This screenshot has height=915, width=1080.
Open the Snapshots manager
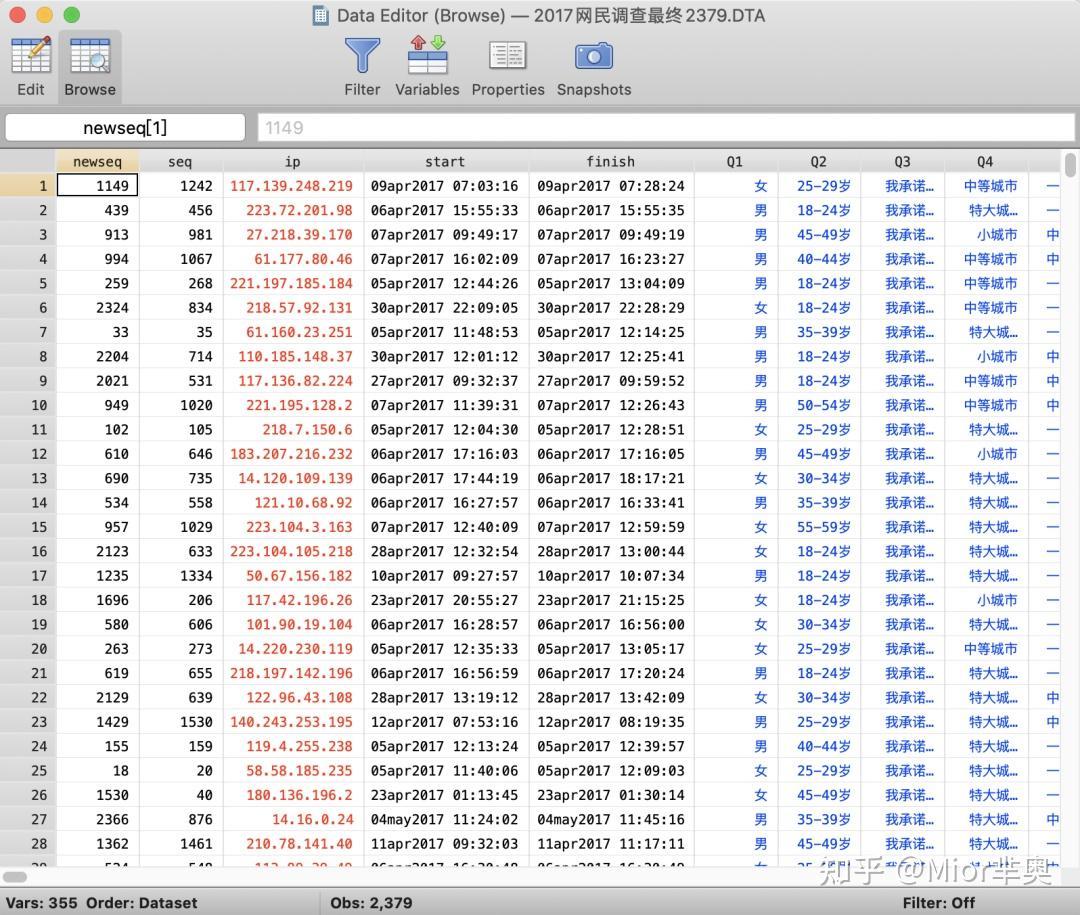(x=593, y=65)
